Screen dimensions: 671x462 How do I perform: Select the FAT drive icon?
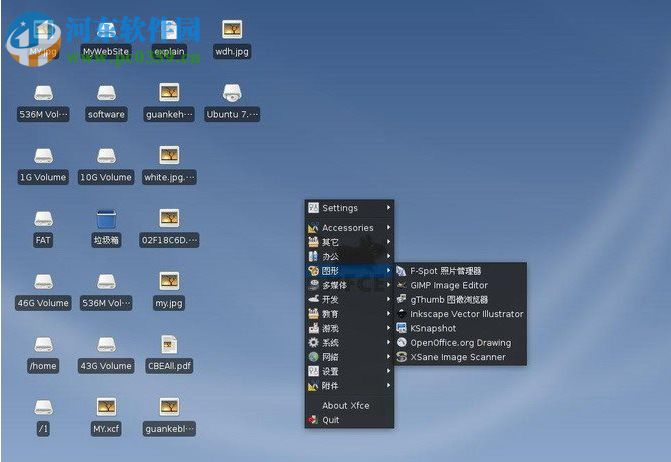pos(43,219)
